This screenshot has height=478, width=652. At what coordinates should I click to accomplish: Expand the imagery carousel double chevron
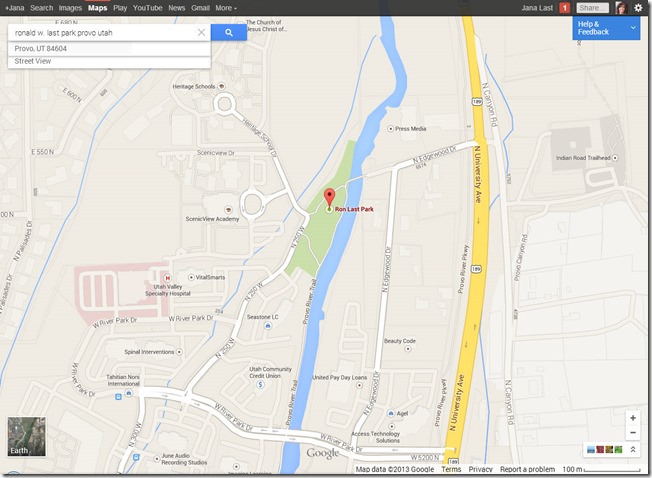[x=633, y=449]
